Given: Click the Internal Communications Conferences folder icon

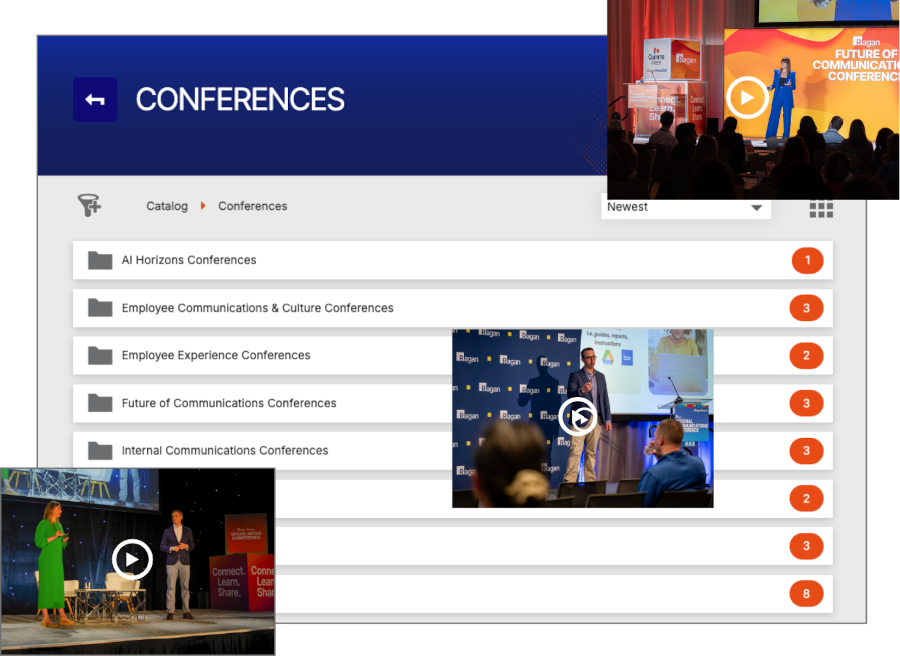Looking at the screenshot, I should [x=100, y=451].
